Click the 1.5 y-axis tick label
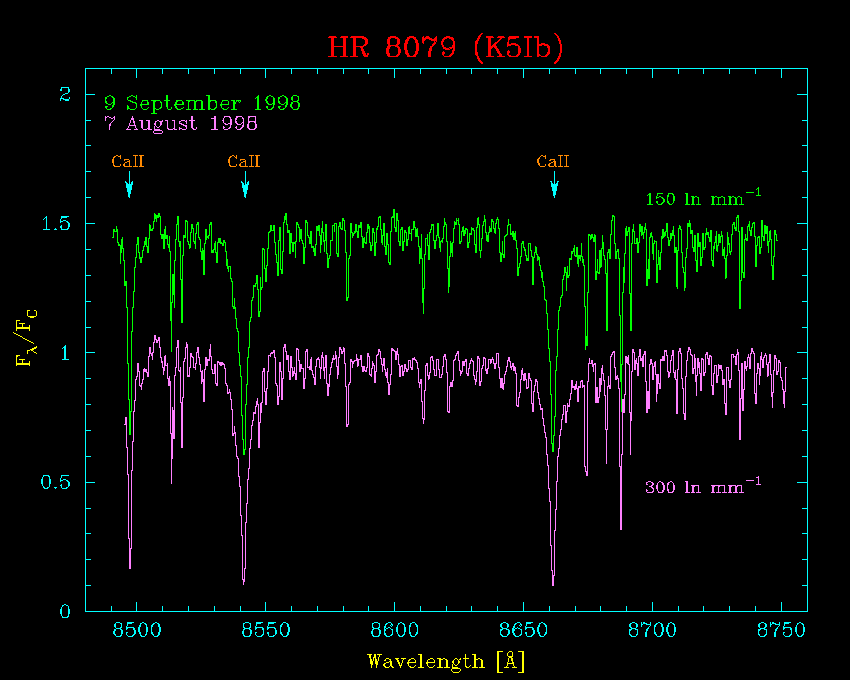Image resolution: width=850 pixels, height=680 pixels. click(x=55, y=224)
